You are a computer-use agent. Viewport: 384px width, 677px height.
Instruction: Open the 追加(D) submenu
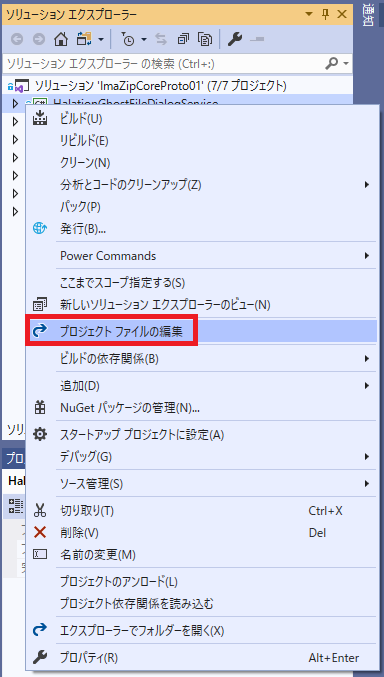201,386
